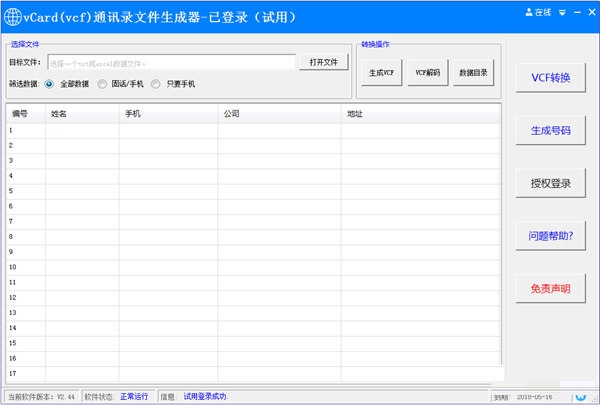The height and width of the screenshot is (405, 600).
Task: Open the 问题帮助? help button
Action: (551, 236)
